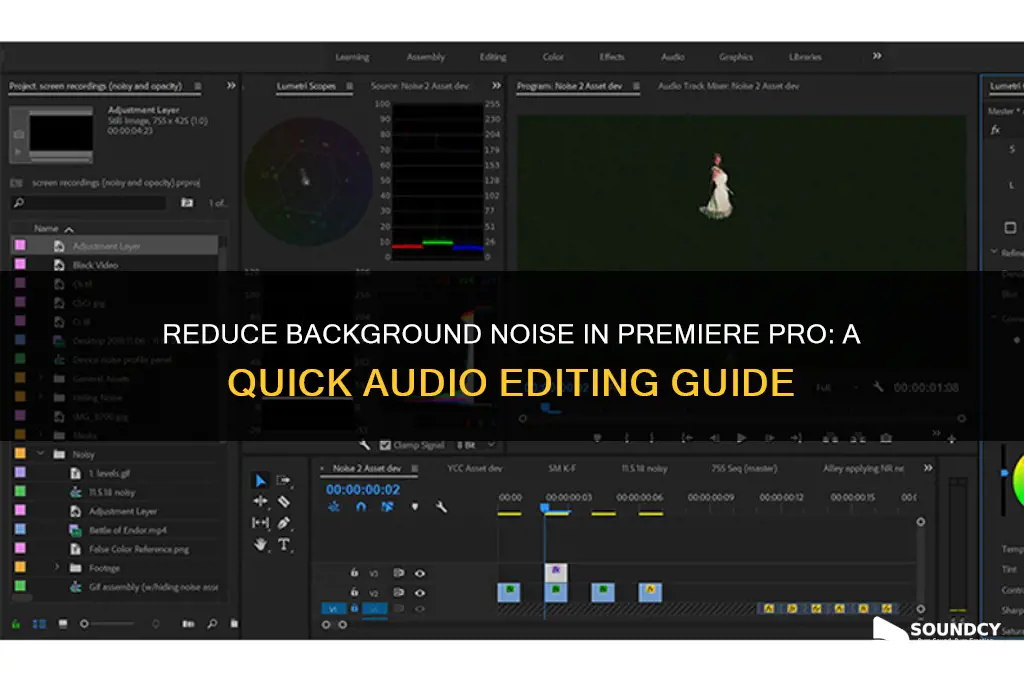Expand the Footage bin folder
Image resolution: width=1024 pixels, height=680 pixels.
[x=57, y=567]
